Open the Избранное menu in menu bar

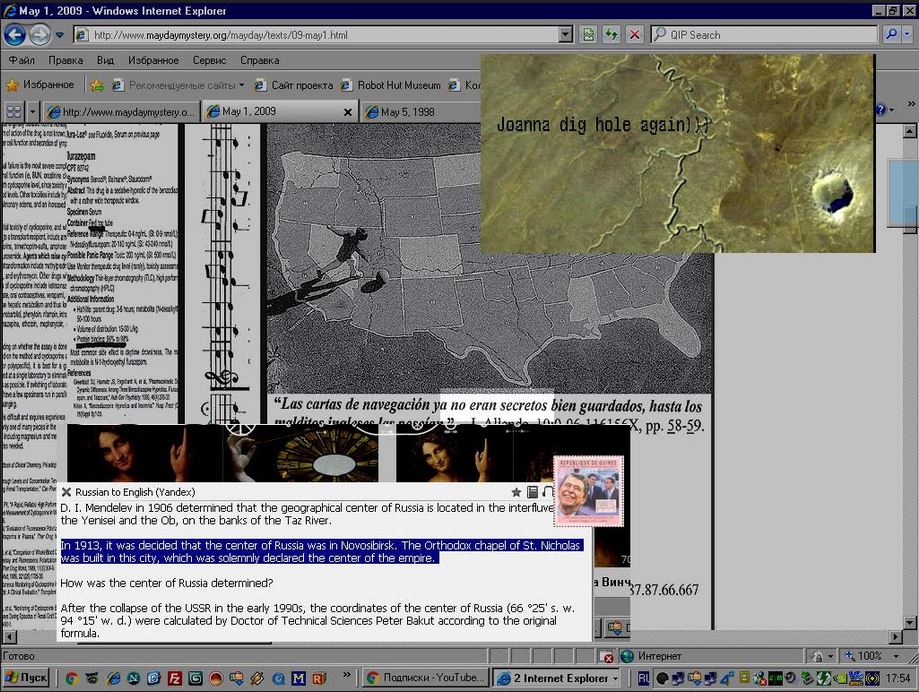pyautogui.click(x=154, y=60)
